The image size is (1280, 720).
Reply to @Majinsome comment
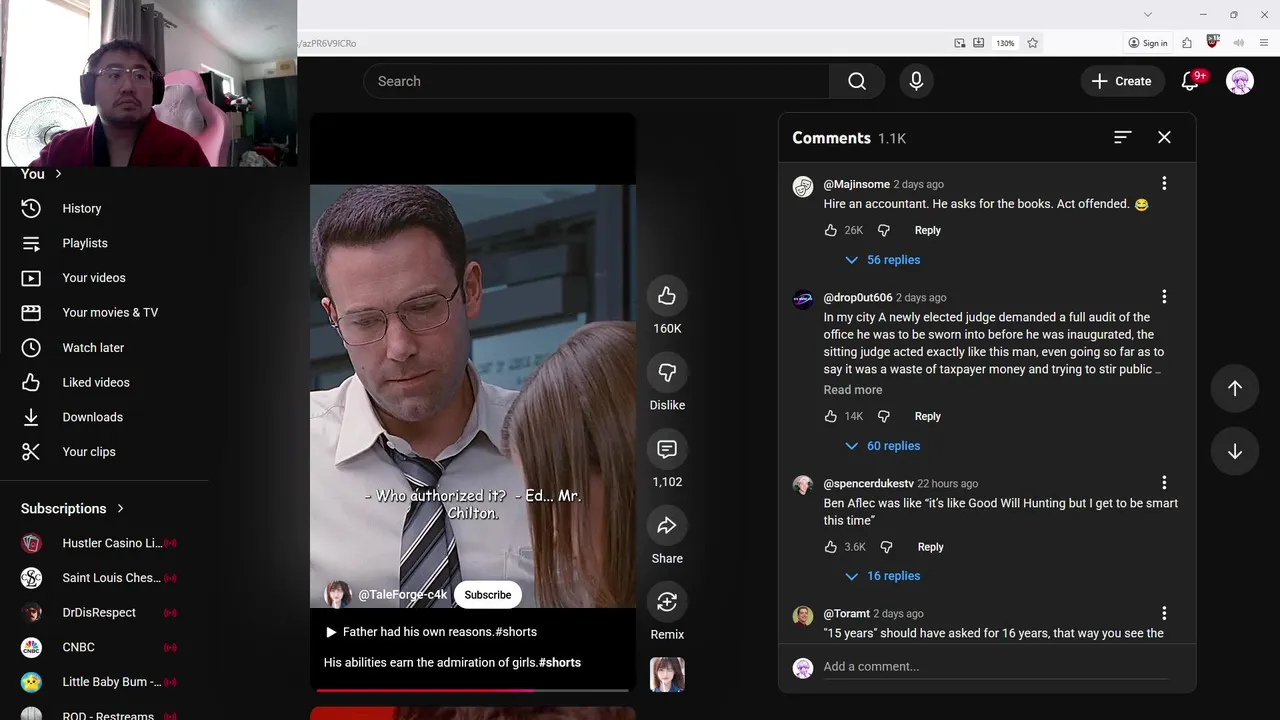[927, 230]
